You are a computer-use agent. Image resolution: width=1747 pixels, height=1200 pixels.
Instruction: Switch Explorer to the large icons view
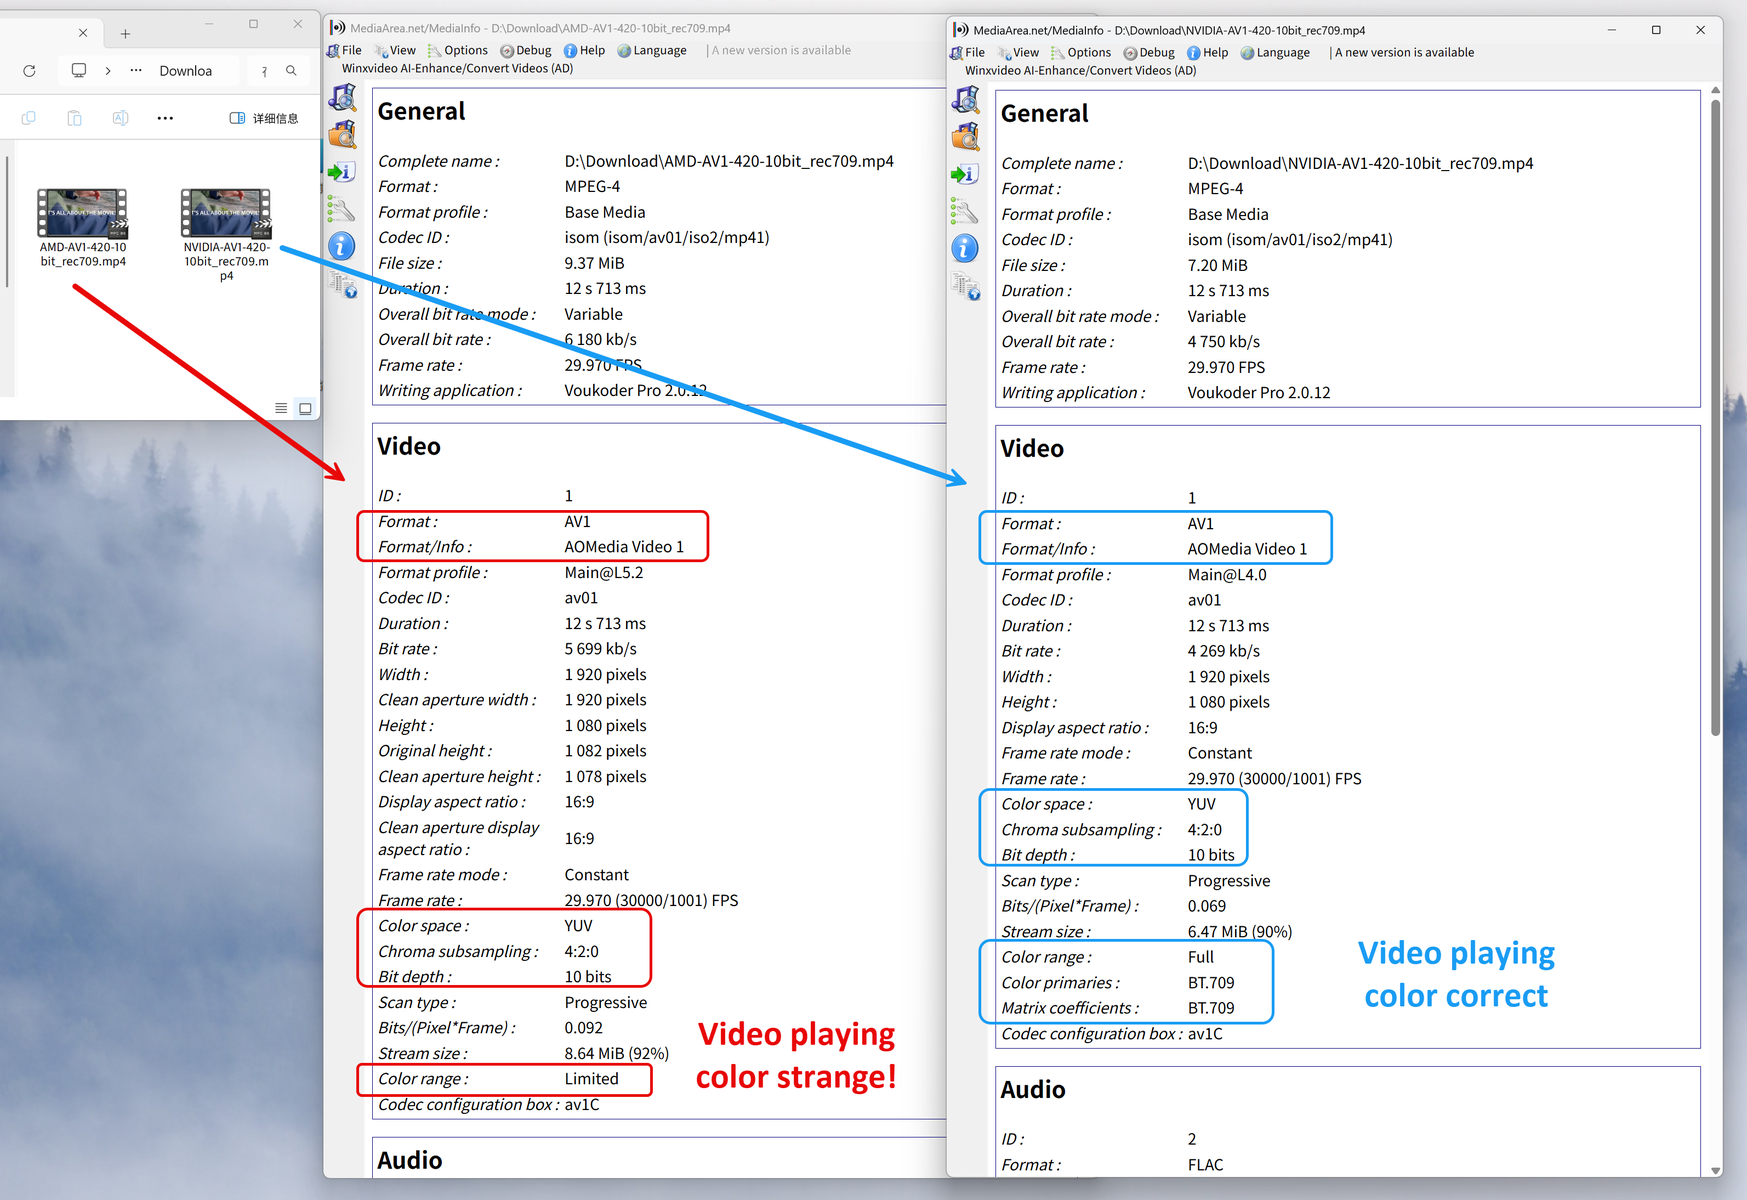coord(305,408)
